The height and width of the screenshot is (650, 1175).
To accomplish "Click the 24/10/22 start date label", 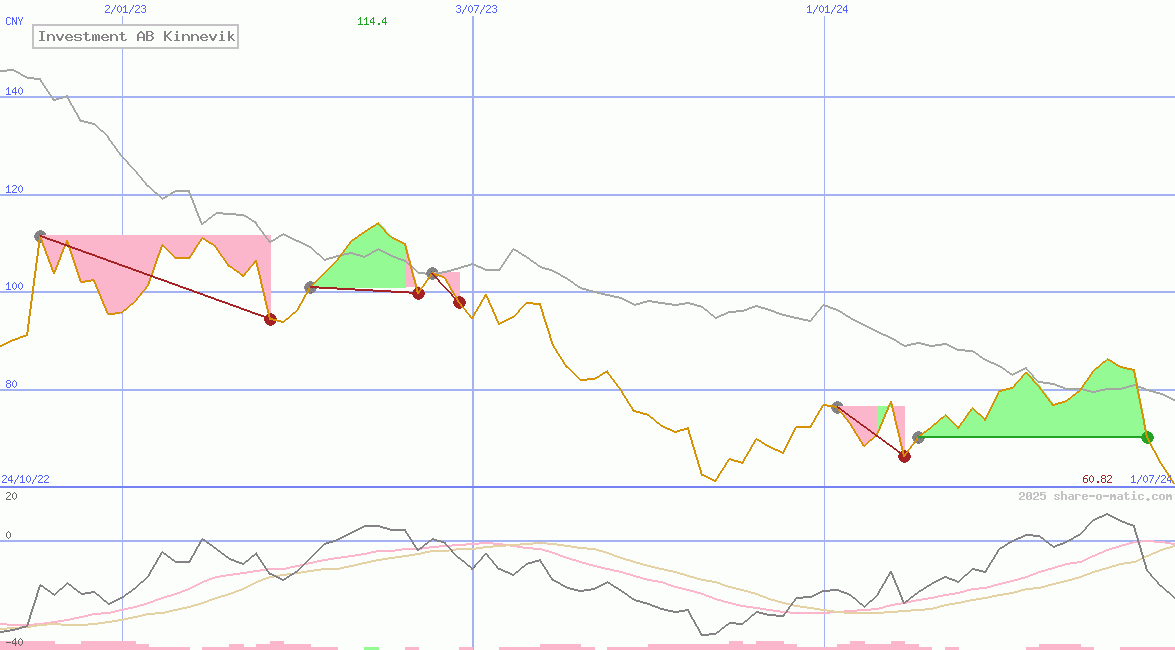I will pyautogui.click(x=25, y=479).
